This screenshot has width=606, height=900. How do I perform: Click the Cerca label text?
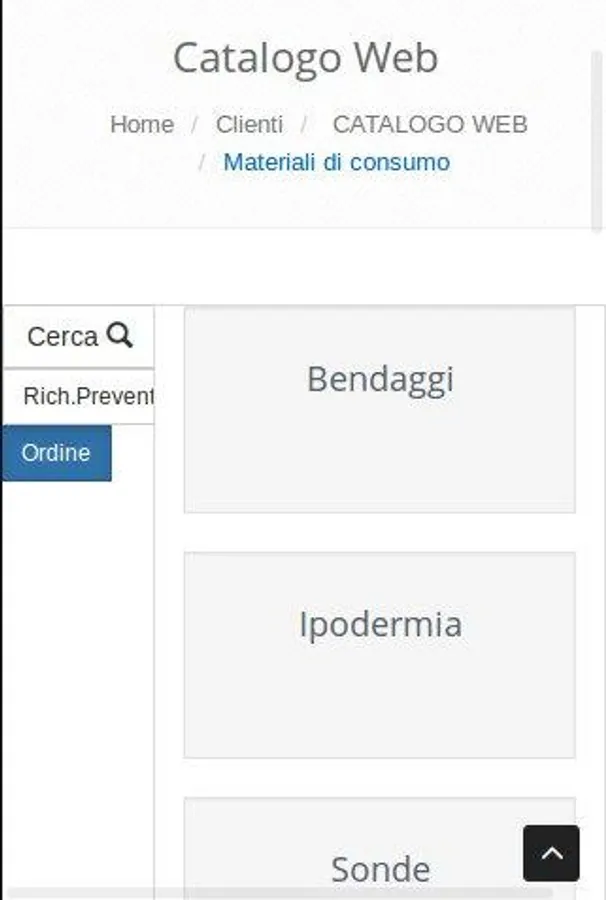coord(62,337)
